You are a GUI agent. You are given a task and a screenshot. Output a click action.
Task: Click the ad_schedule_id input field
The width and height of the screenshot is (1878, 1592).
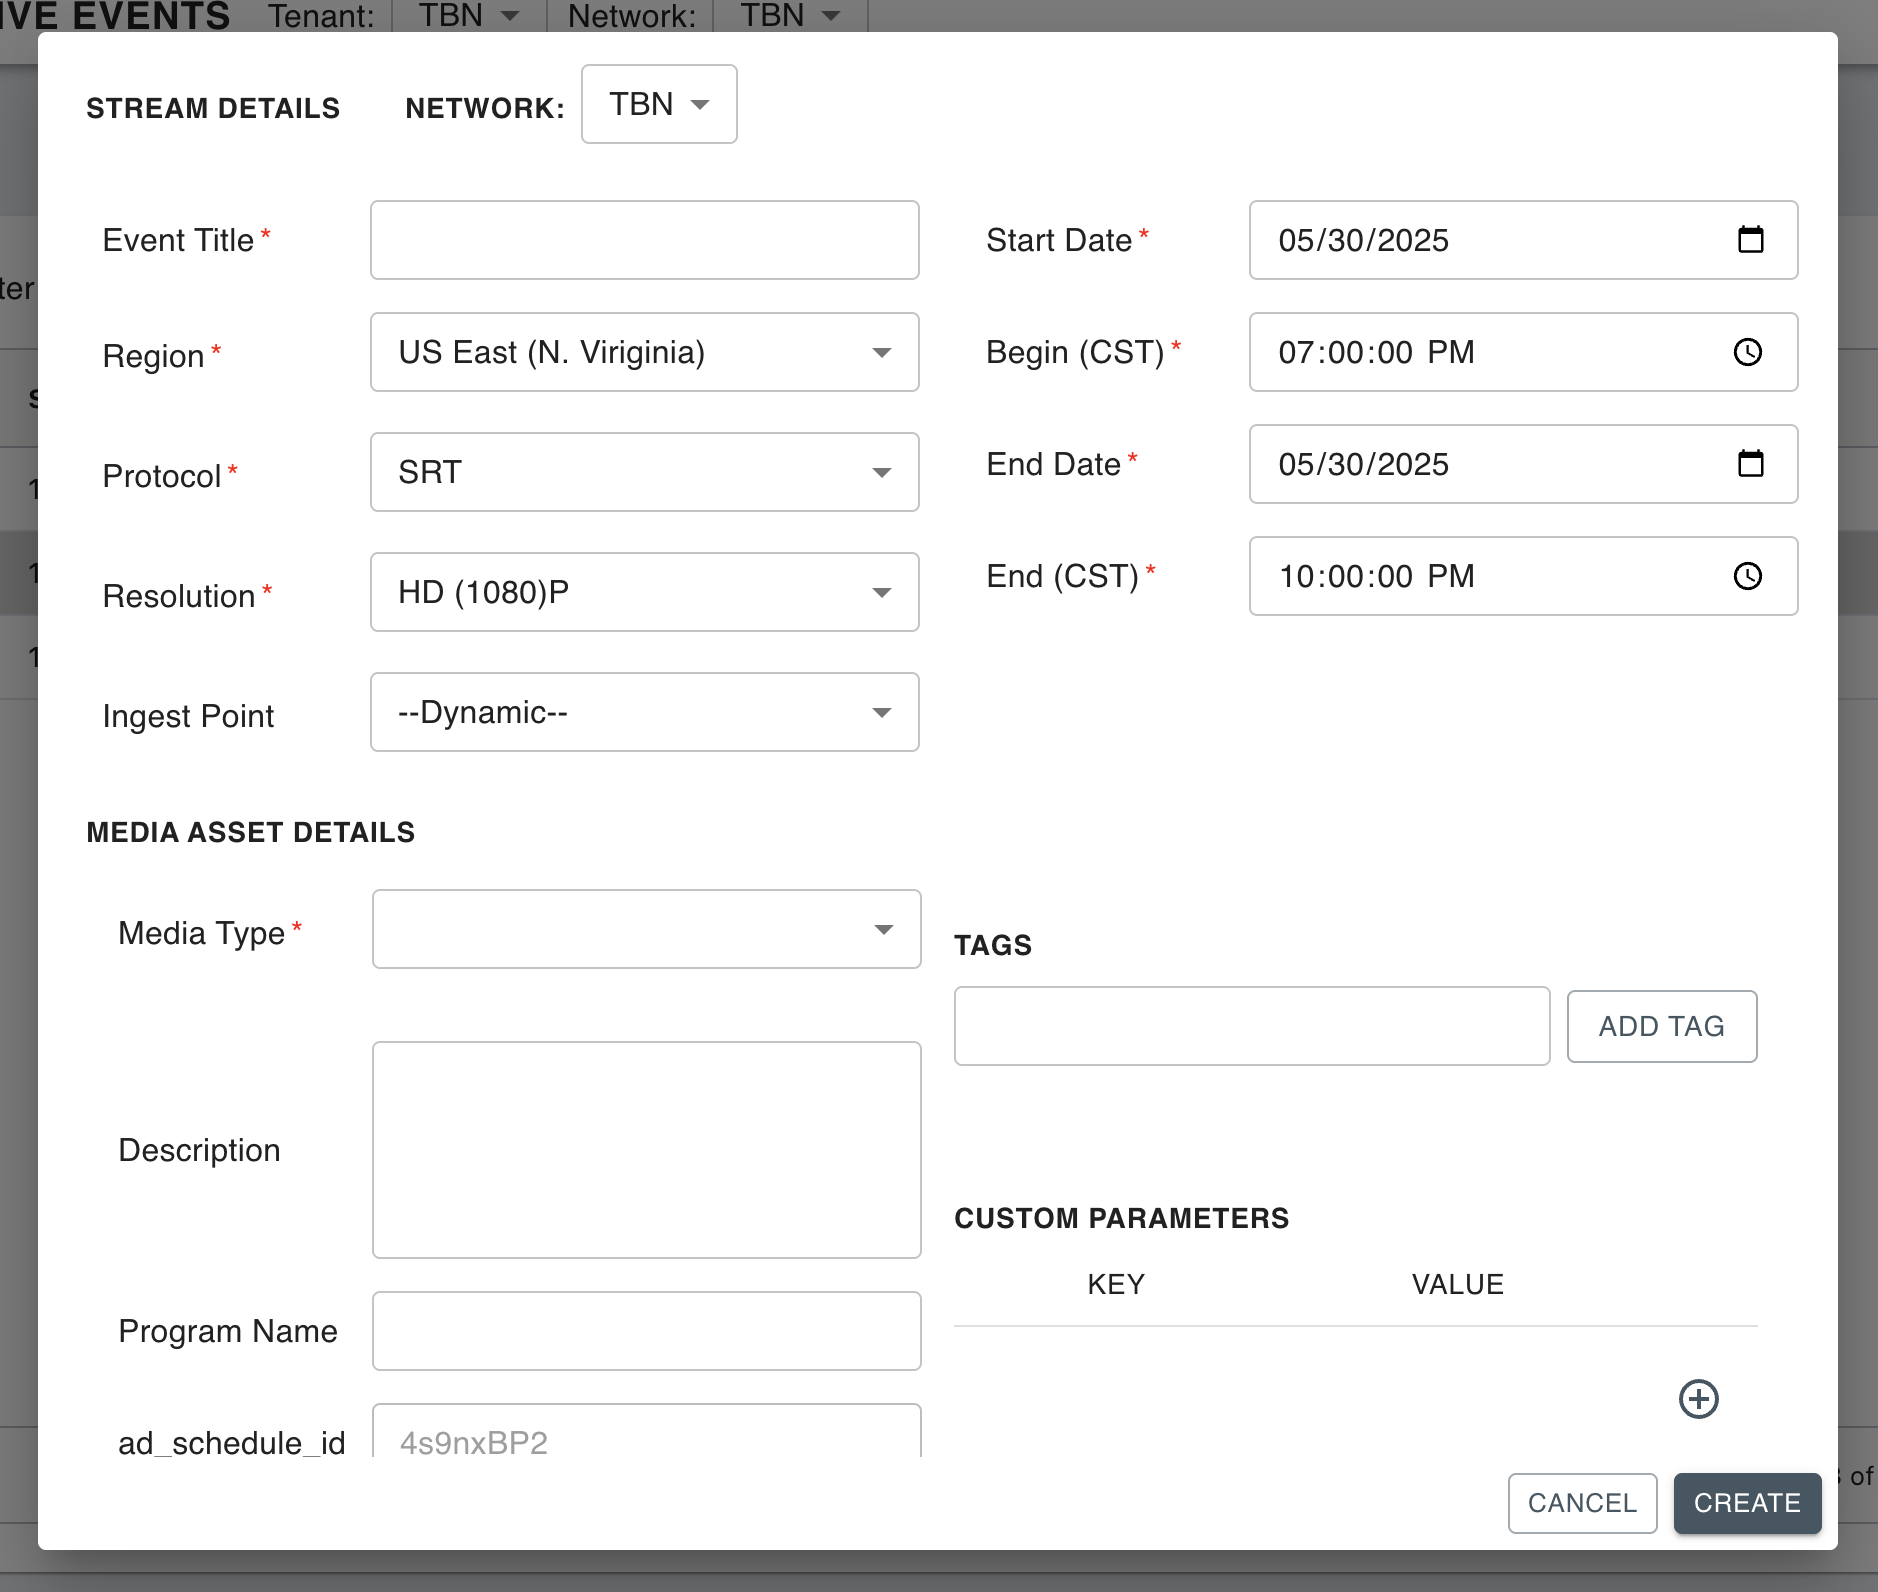(x=646, y=1436)
